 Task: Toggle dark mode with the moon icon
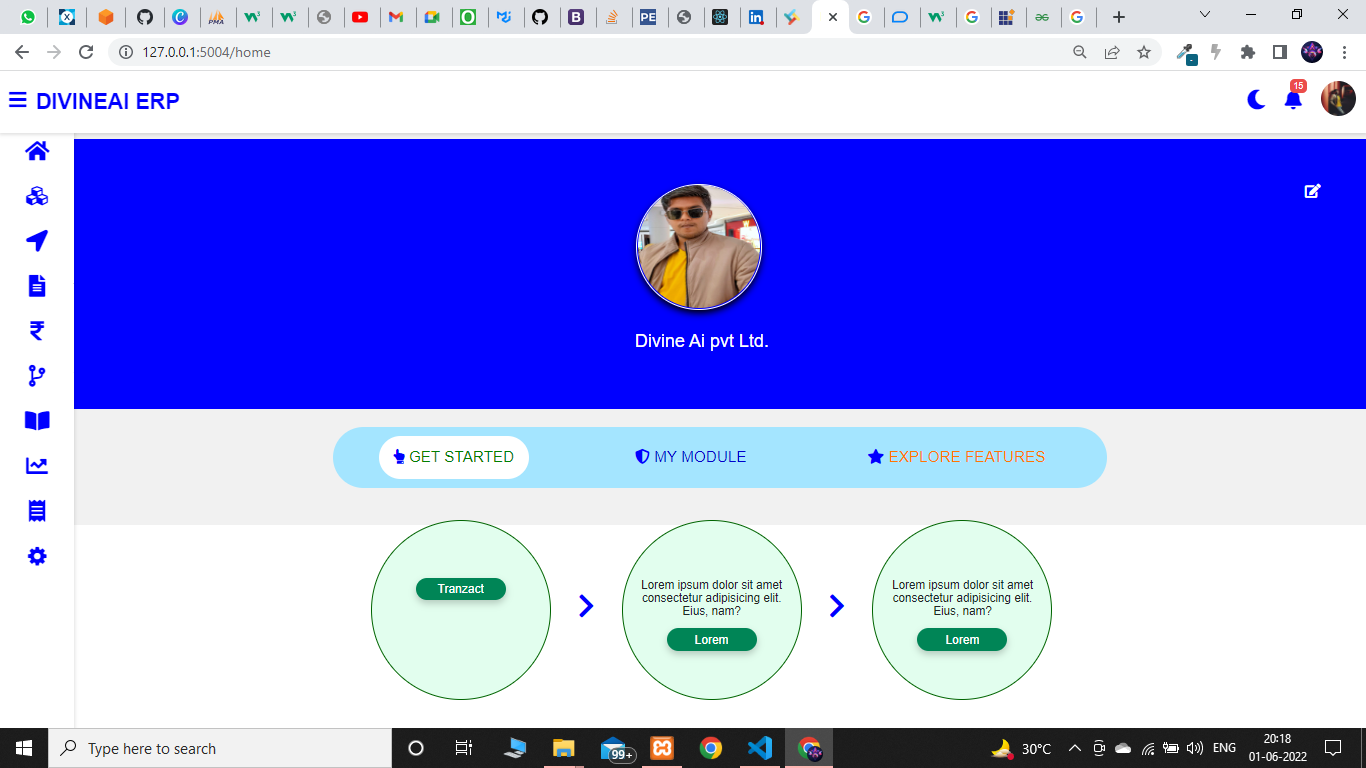[1255, 99]
